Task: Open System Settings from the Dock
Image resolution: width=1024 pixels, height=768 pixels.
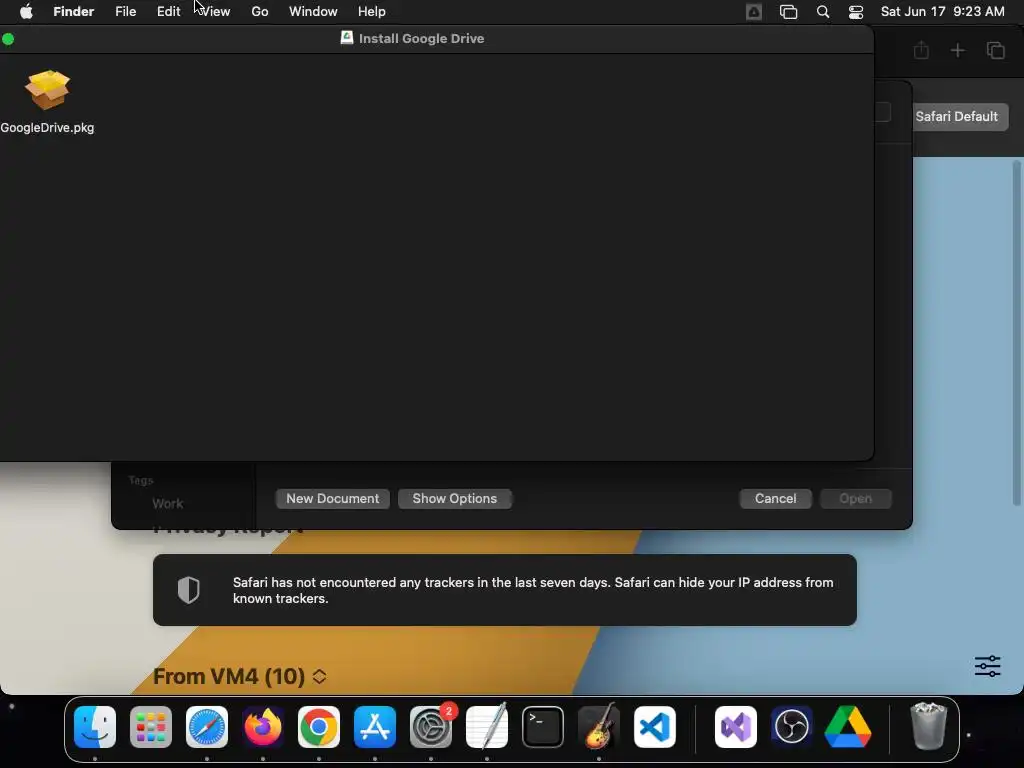Action: click(431, 727)
